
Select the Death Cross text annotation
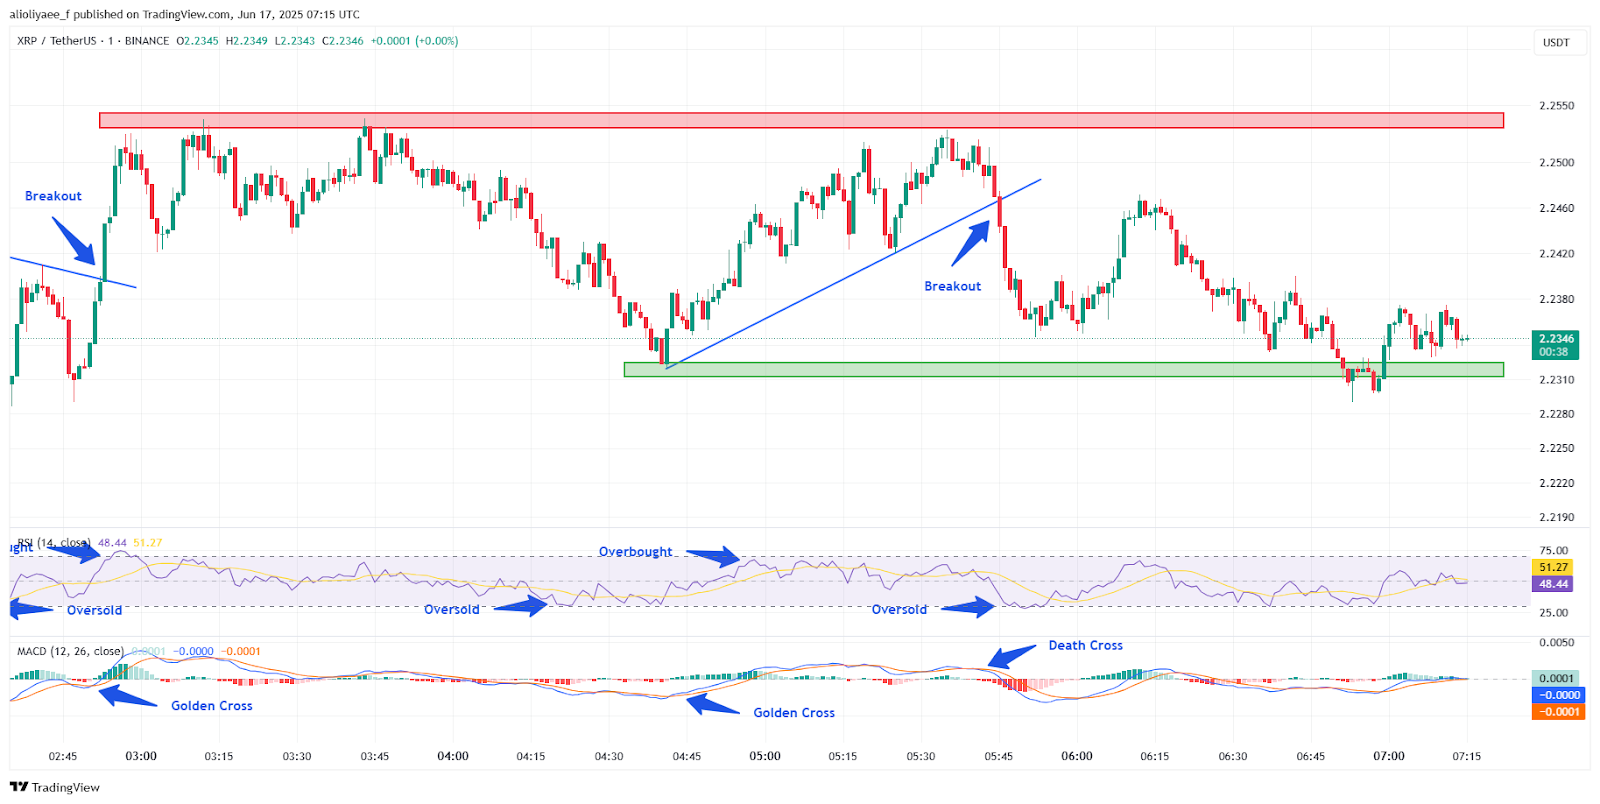[x=1085, y=645]
